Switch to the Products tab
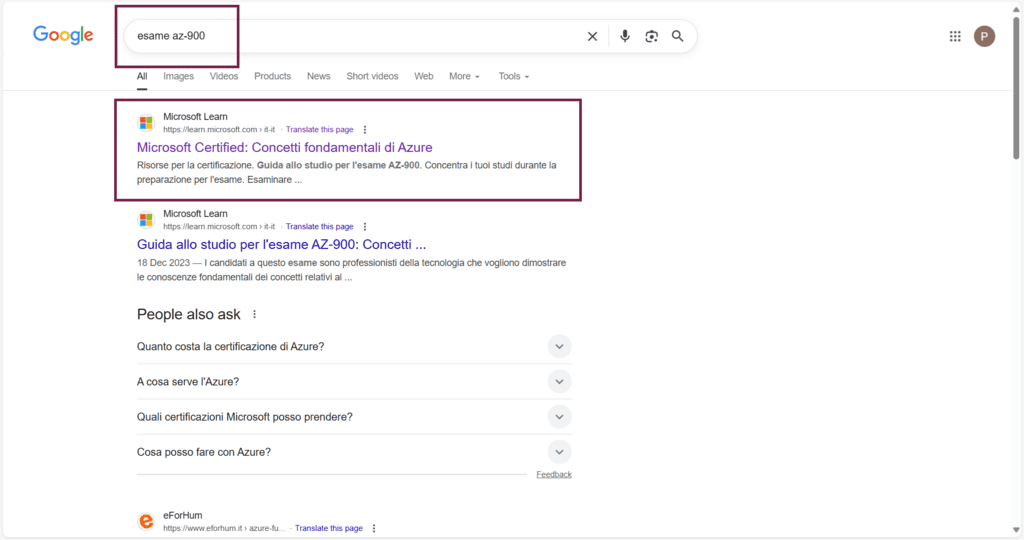The height and width of the screenshot is (540, 1024). (272, 76)
